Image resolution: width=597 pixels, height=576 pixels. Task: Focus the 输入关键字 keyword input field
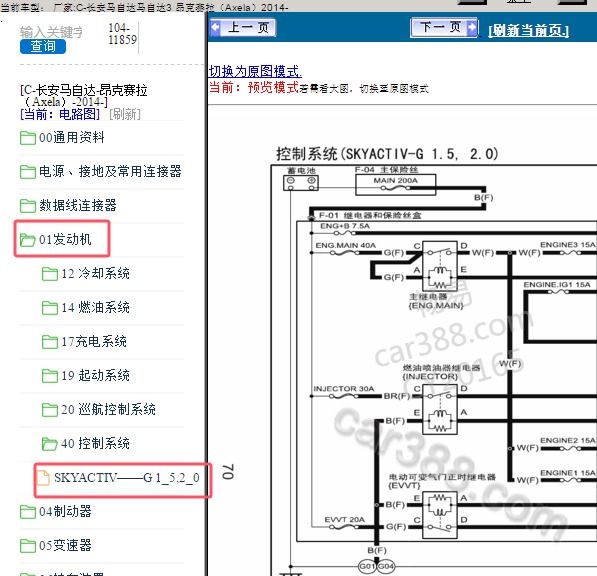pos(51,32)
